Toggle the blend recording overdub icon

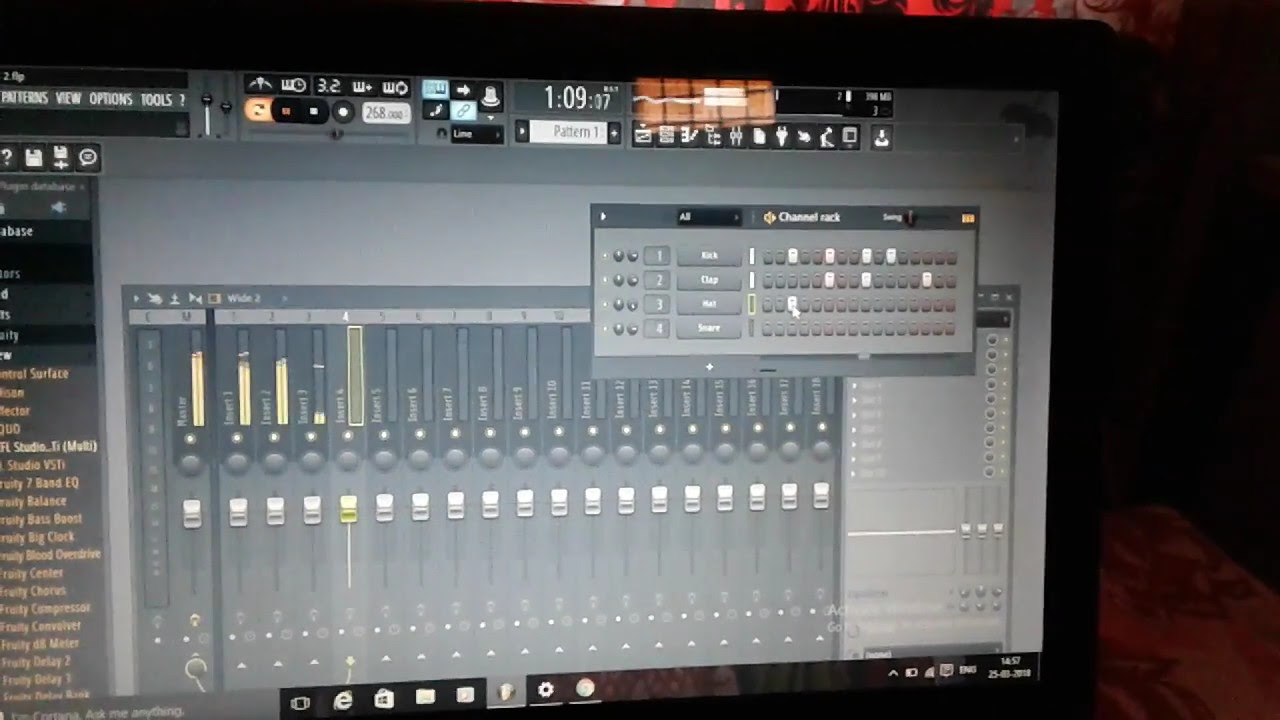click(x=362, y=87)
